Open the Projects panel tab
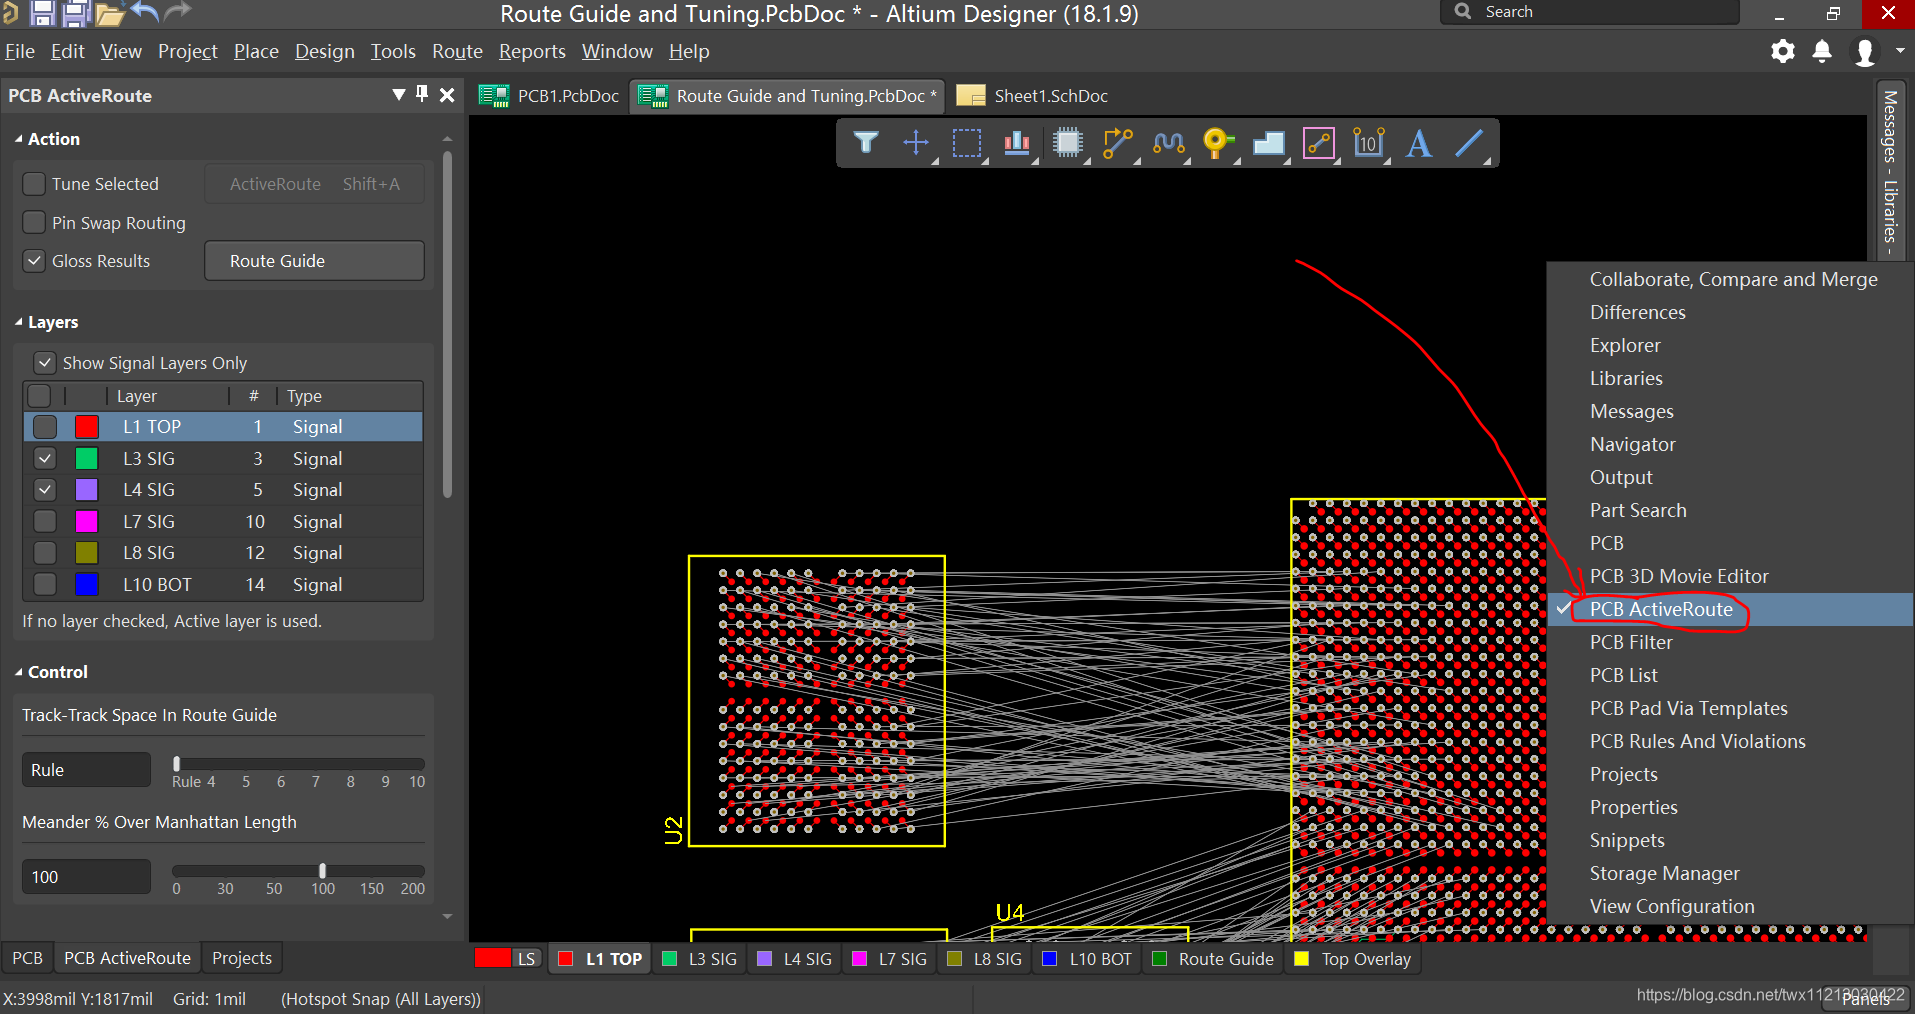 tap(242, 958)
